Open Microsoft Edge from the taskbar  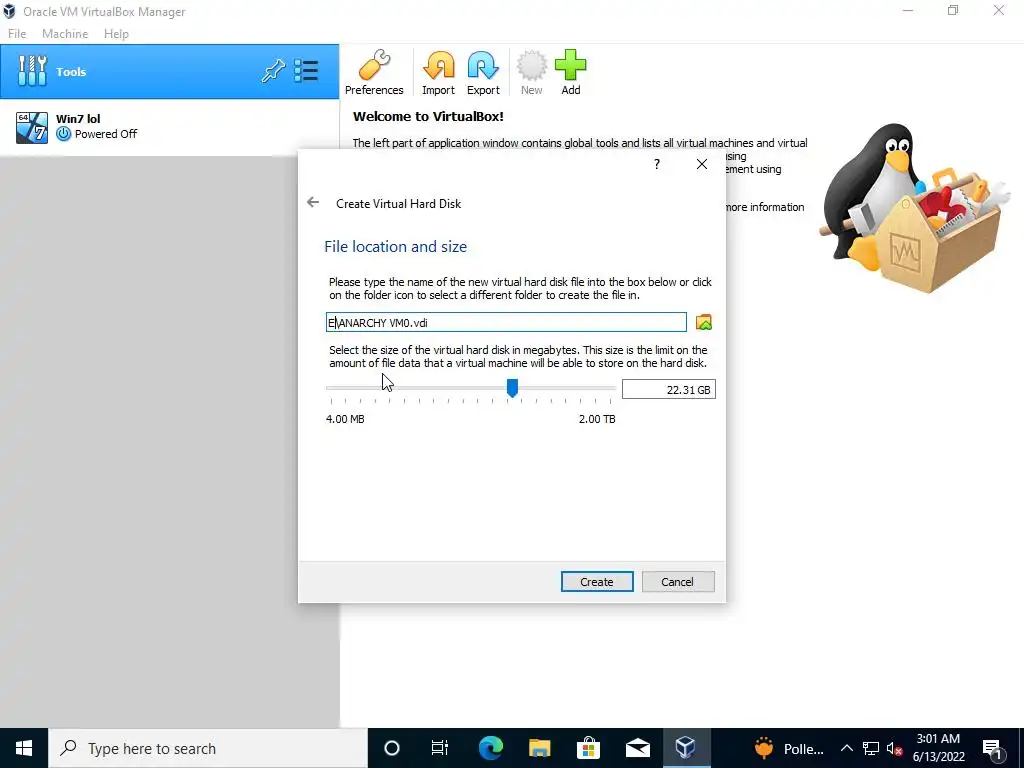(491, 748)
